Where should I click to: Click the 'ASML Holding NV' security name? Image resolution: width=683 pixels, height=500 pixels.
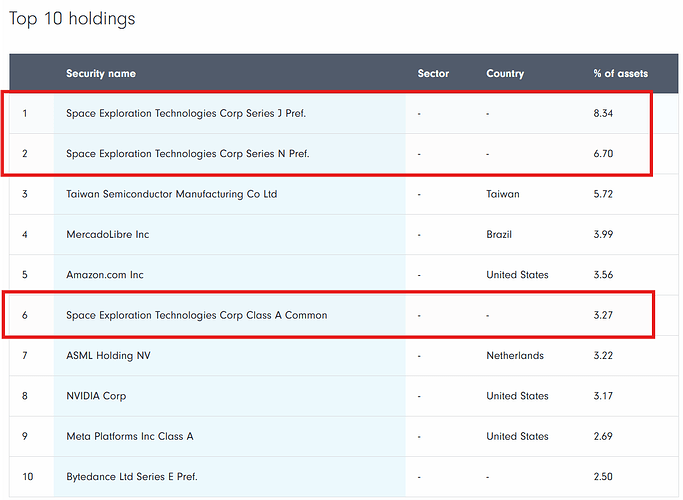[108, 355]
